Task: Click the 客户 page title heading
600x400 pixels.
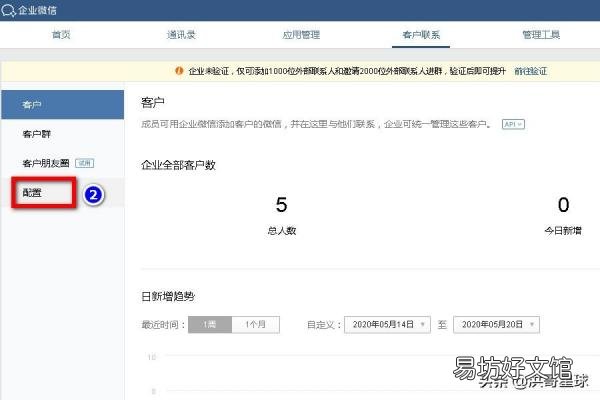Action: (x=153, y=103)
